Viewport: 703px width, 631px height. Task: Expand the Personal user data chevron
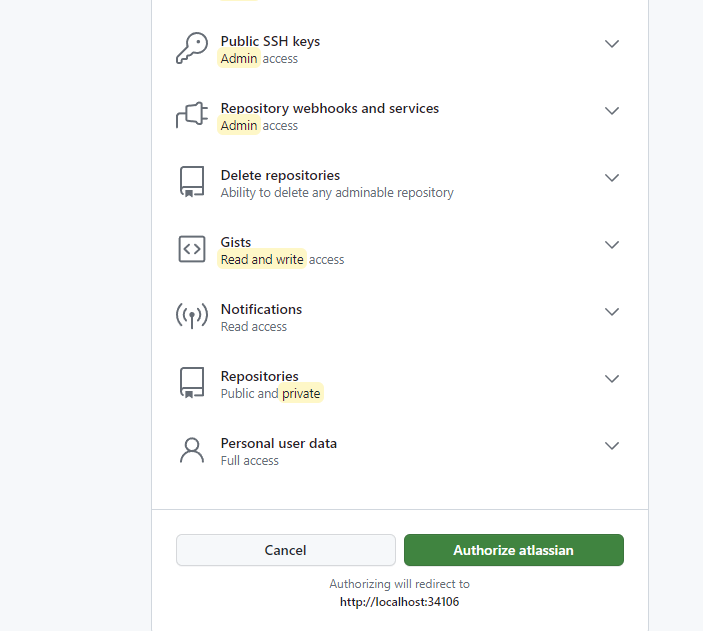pyautogui.click(x=612, y=446)
